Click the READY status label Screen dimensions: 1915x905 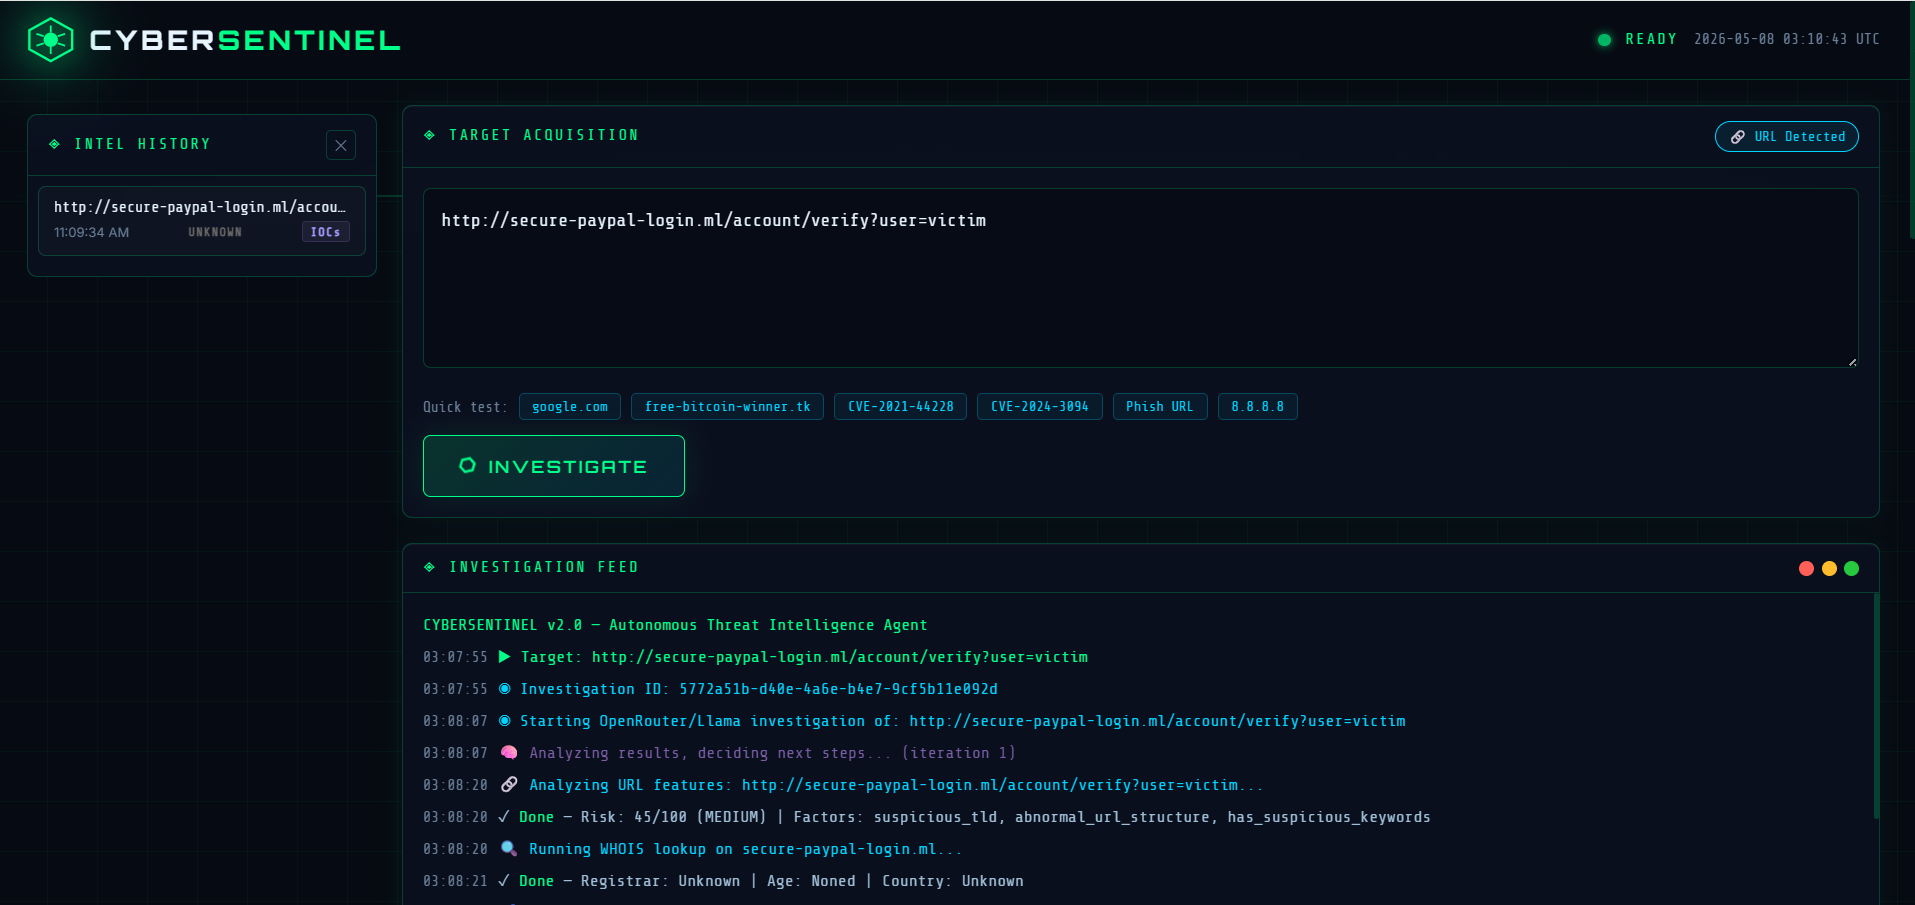(1650, 39)
